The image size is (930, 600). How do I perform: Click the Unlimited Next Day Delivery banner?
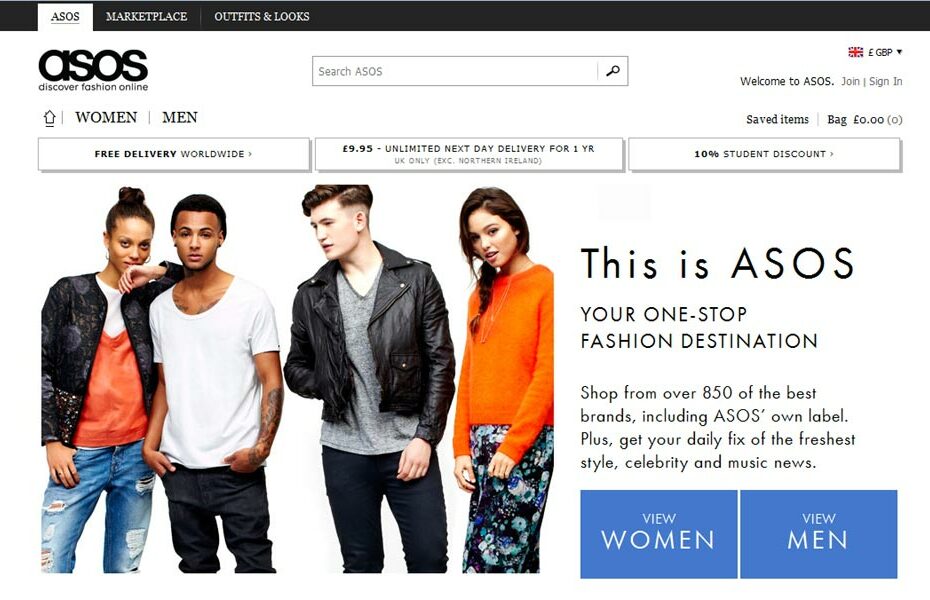tap(469, 154)
